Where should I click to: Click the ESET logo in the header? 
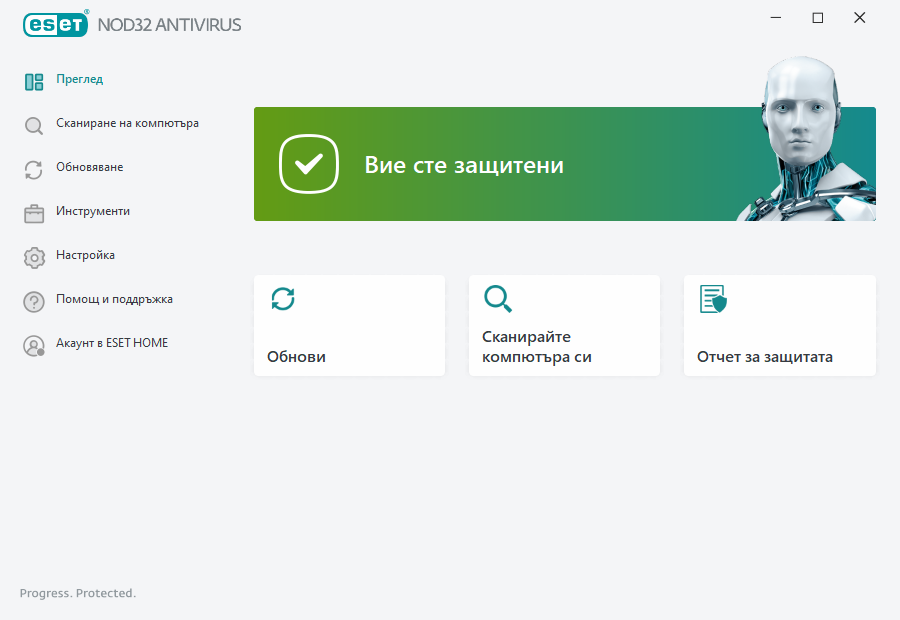[x=55, y=24]
